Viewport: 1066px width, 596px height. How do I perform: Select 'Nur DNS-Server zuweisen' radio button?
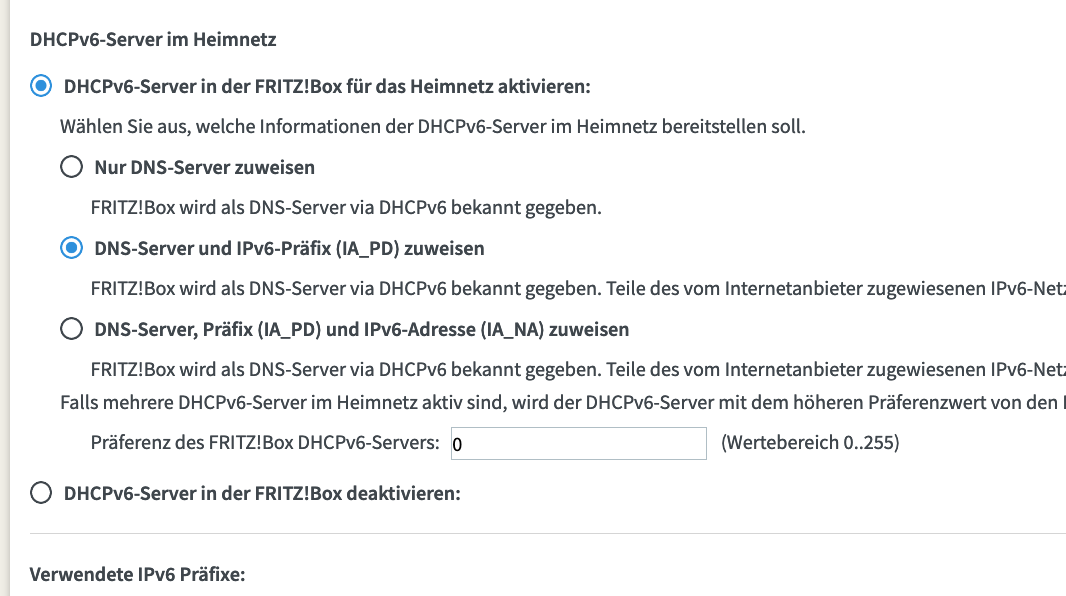coord(71,167)
